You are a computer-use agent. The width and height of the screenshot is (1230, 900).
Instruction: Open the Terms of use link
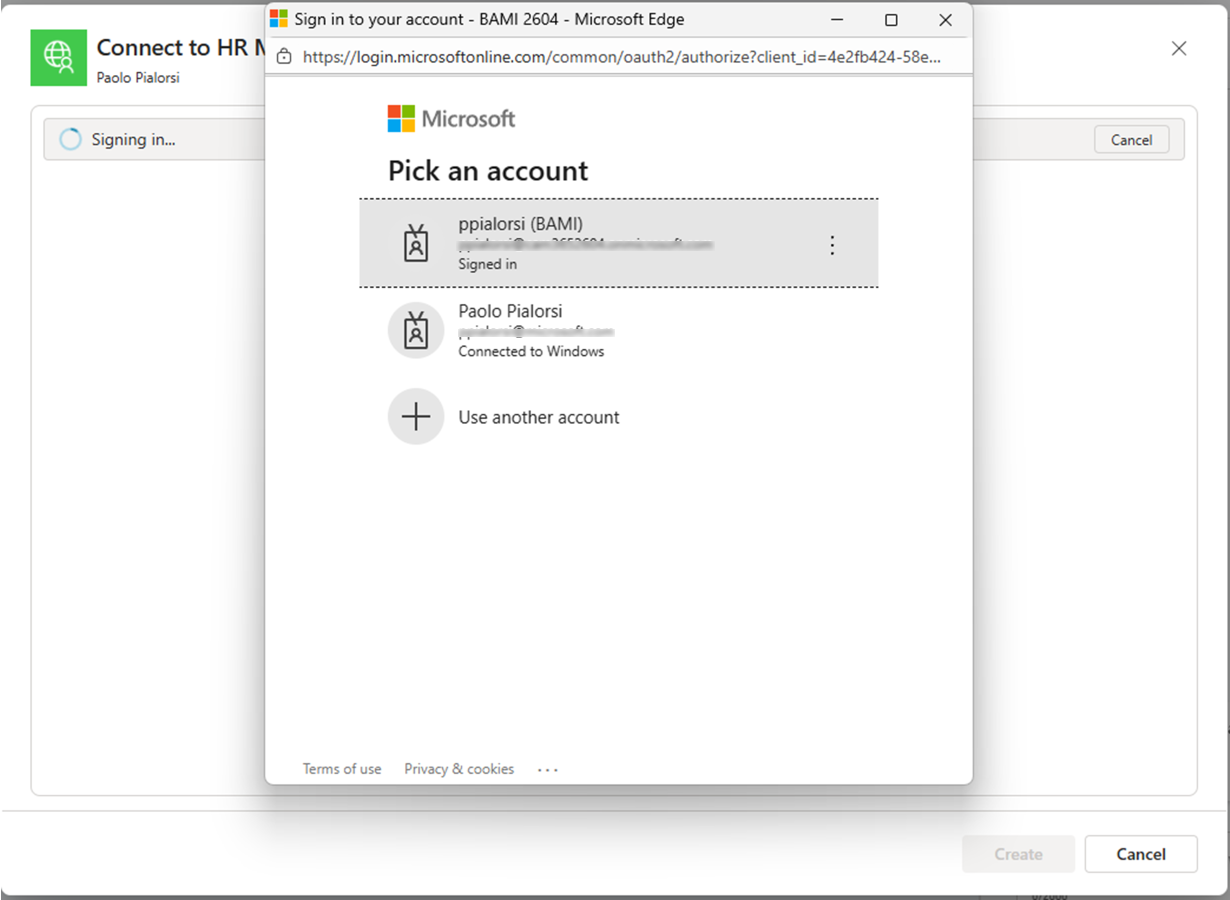(342, 769)
